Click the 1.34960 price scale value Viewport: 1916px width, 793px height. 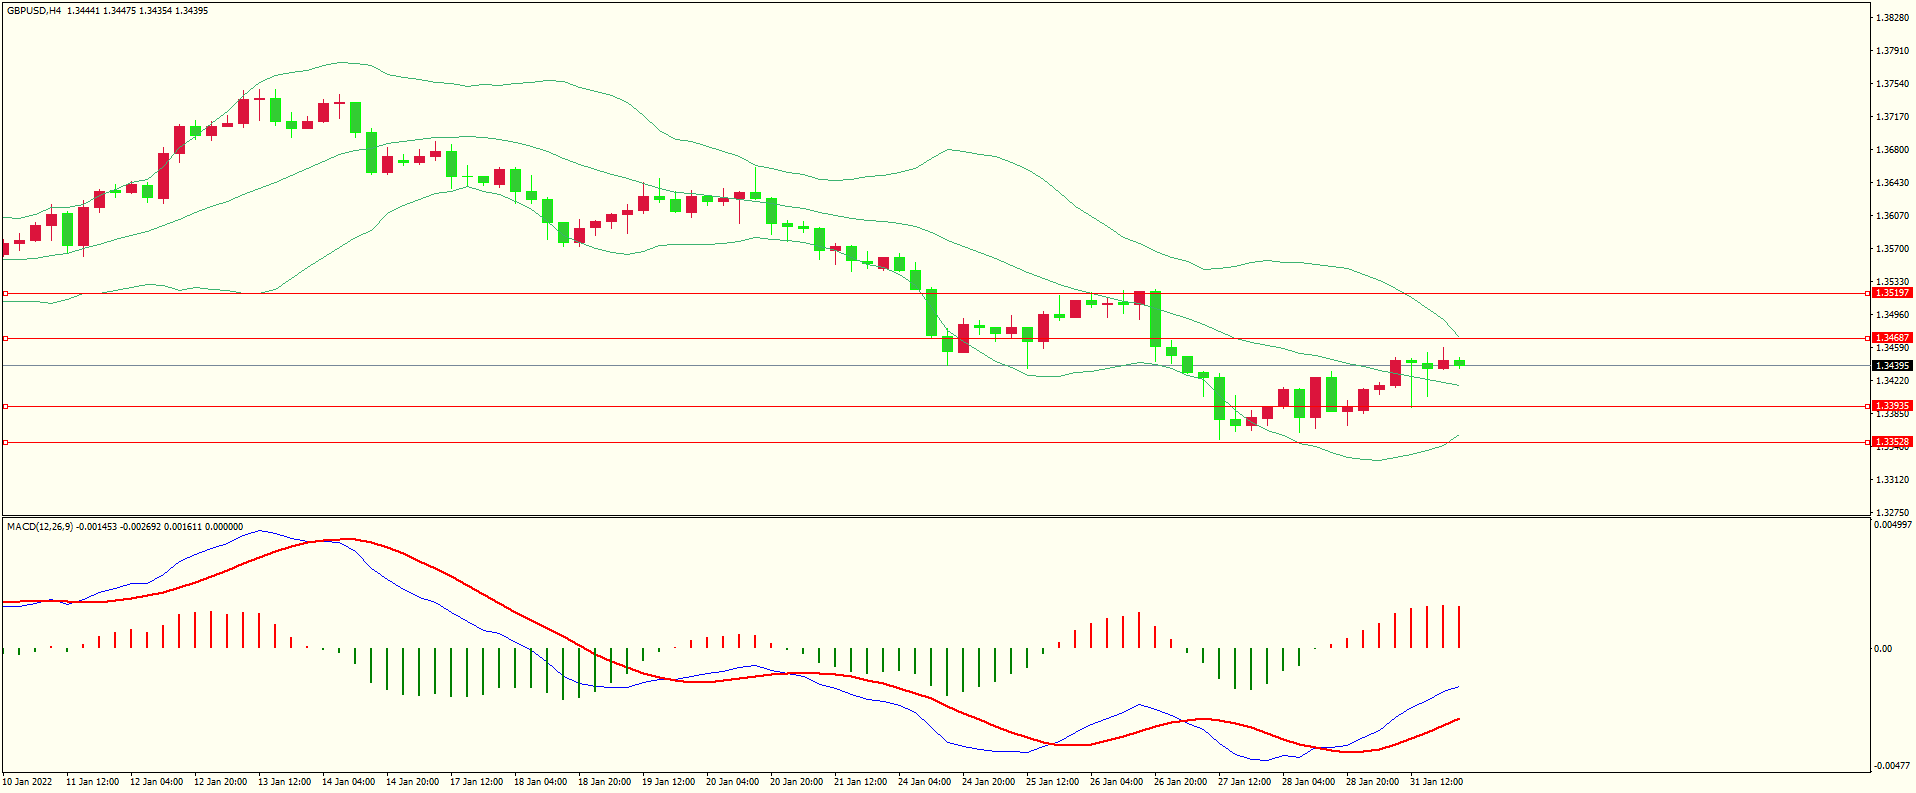pyautogui.click(x=1892, y=315)
